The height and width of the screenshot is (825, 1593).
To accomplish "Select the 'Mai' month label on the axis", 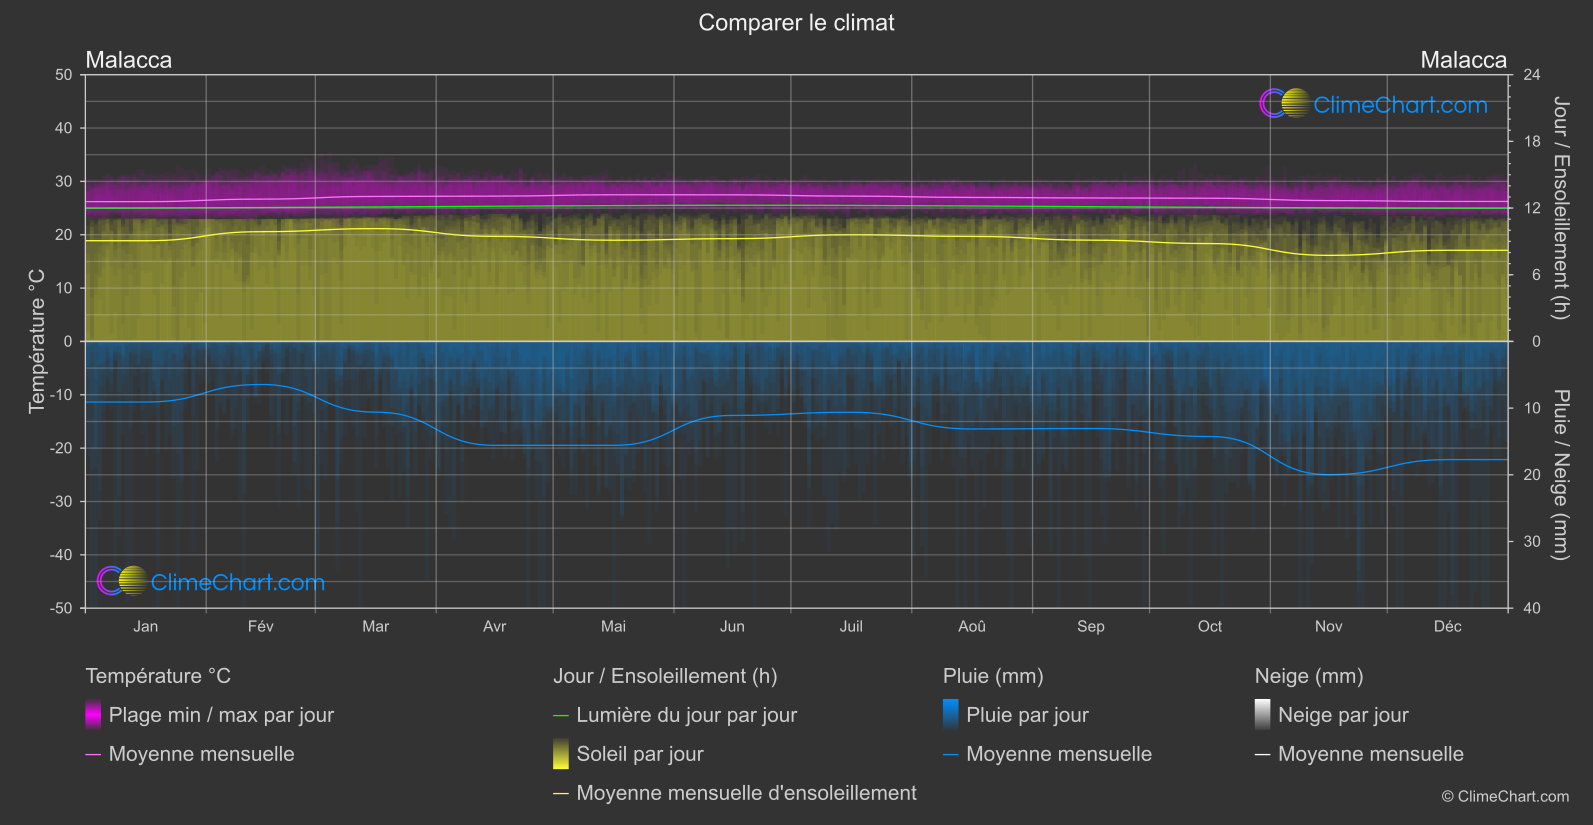I will tap(613, 626).
